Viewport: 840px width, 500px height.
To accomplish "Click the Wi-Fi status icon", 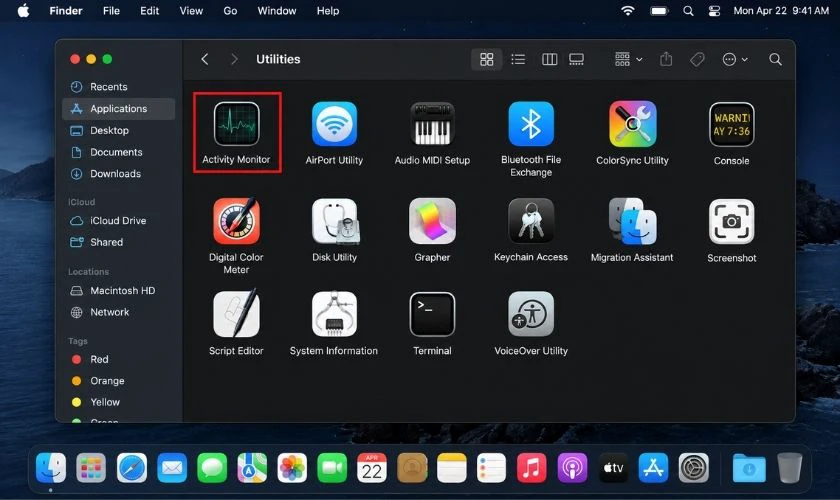I will [628, 11].
